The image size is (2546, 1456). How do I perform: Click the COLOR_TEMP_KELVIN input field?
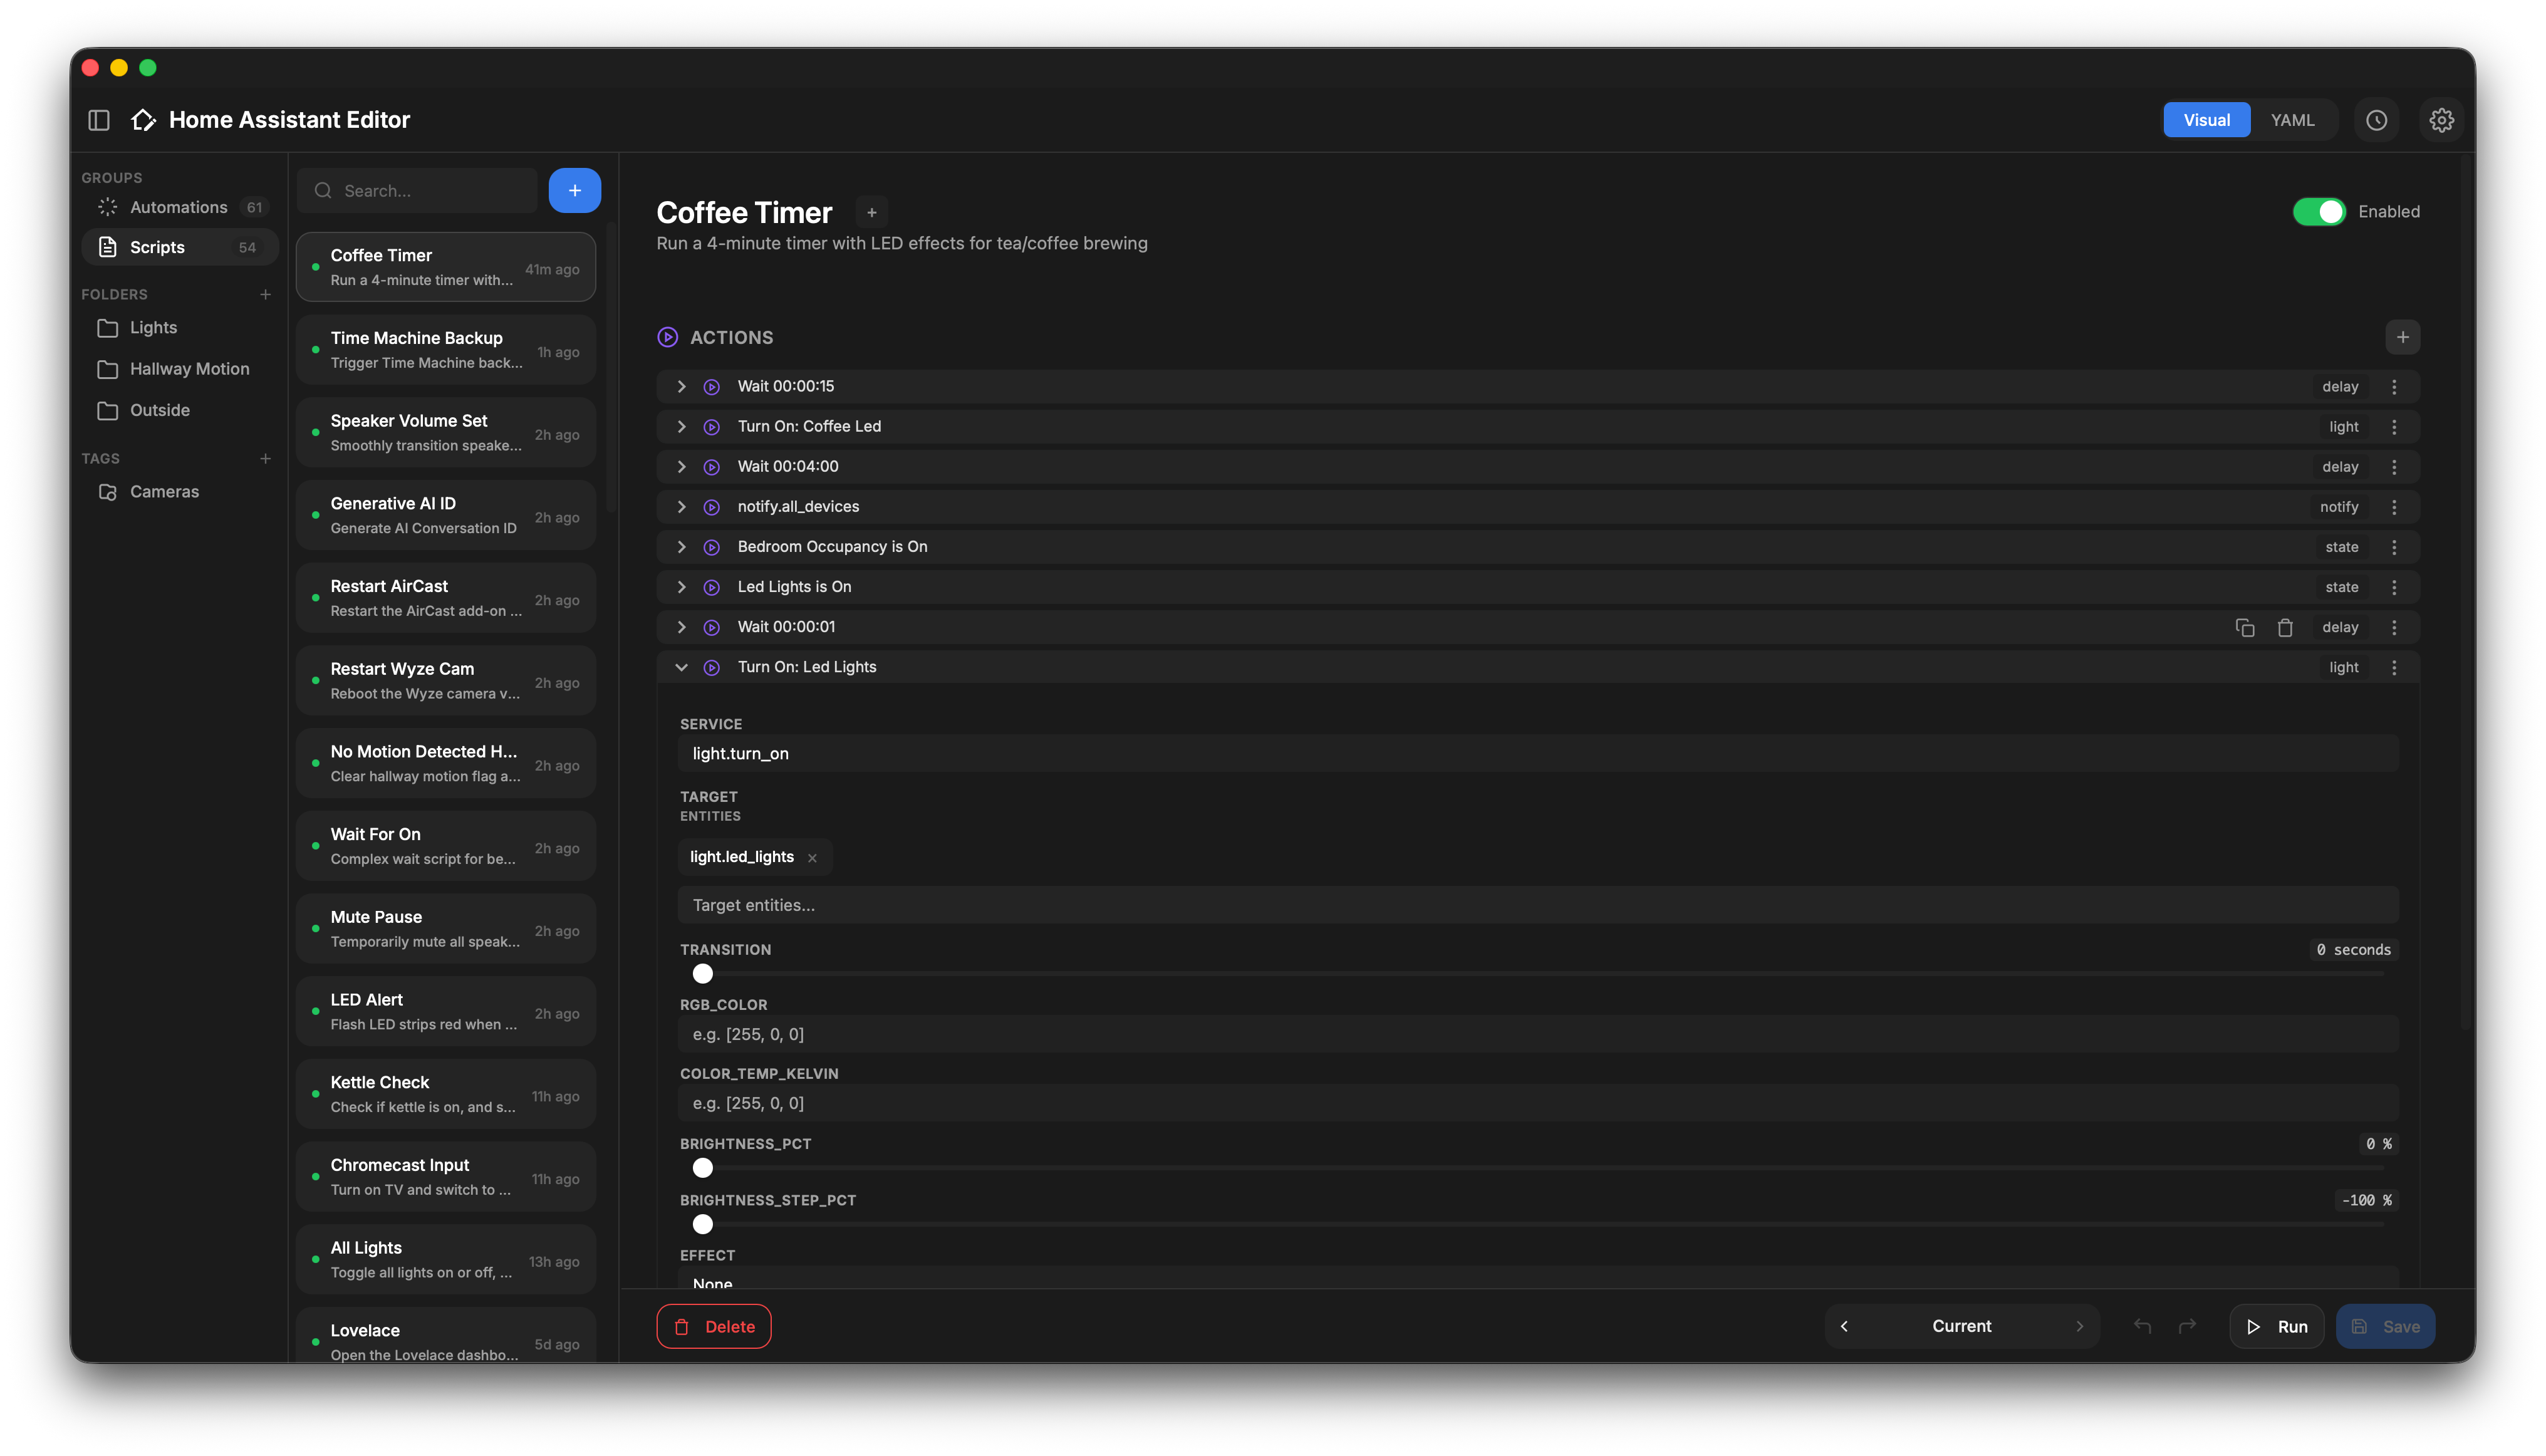coord(1537,1103)
